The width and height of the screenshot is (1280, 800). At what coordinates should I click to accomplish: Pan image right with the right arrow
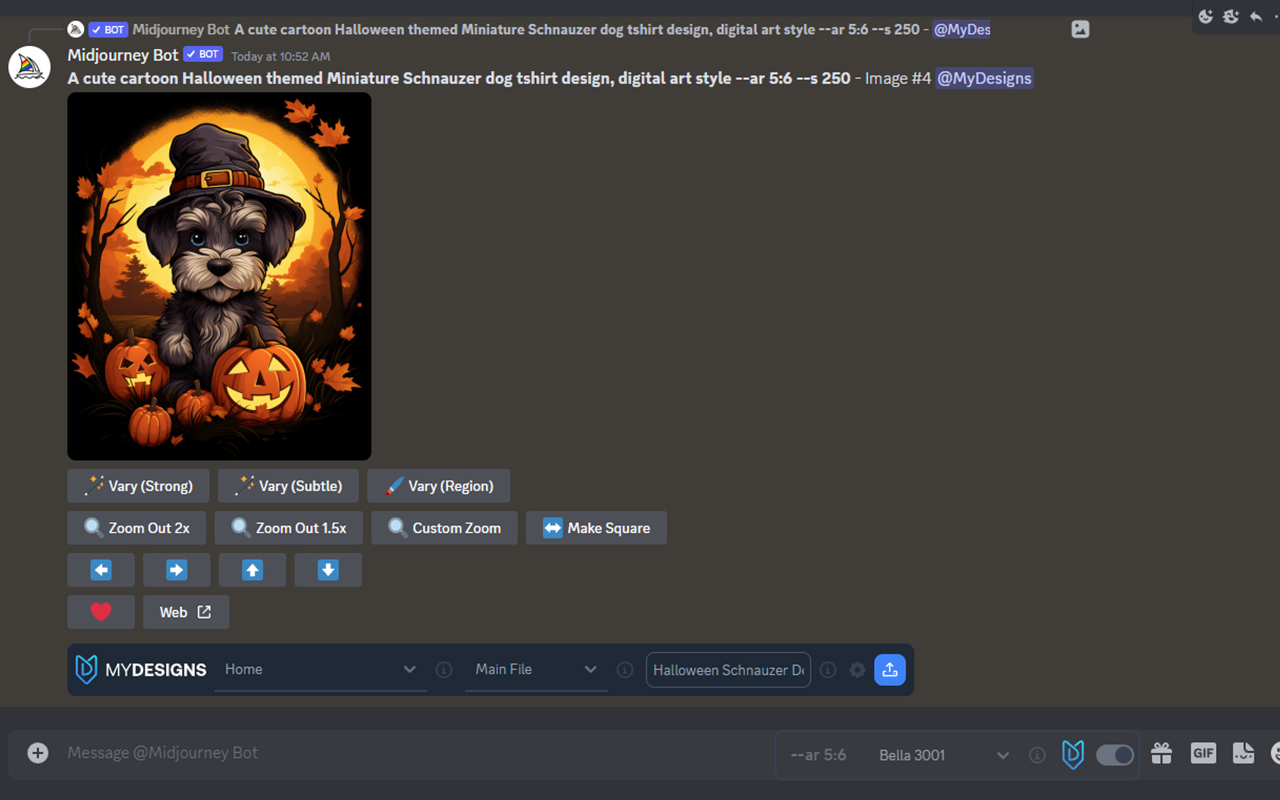(176, 570)
